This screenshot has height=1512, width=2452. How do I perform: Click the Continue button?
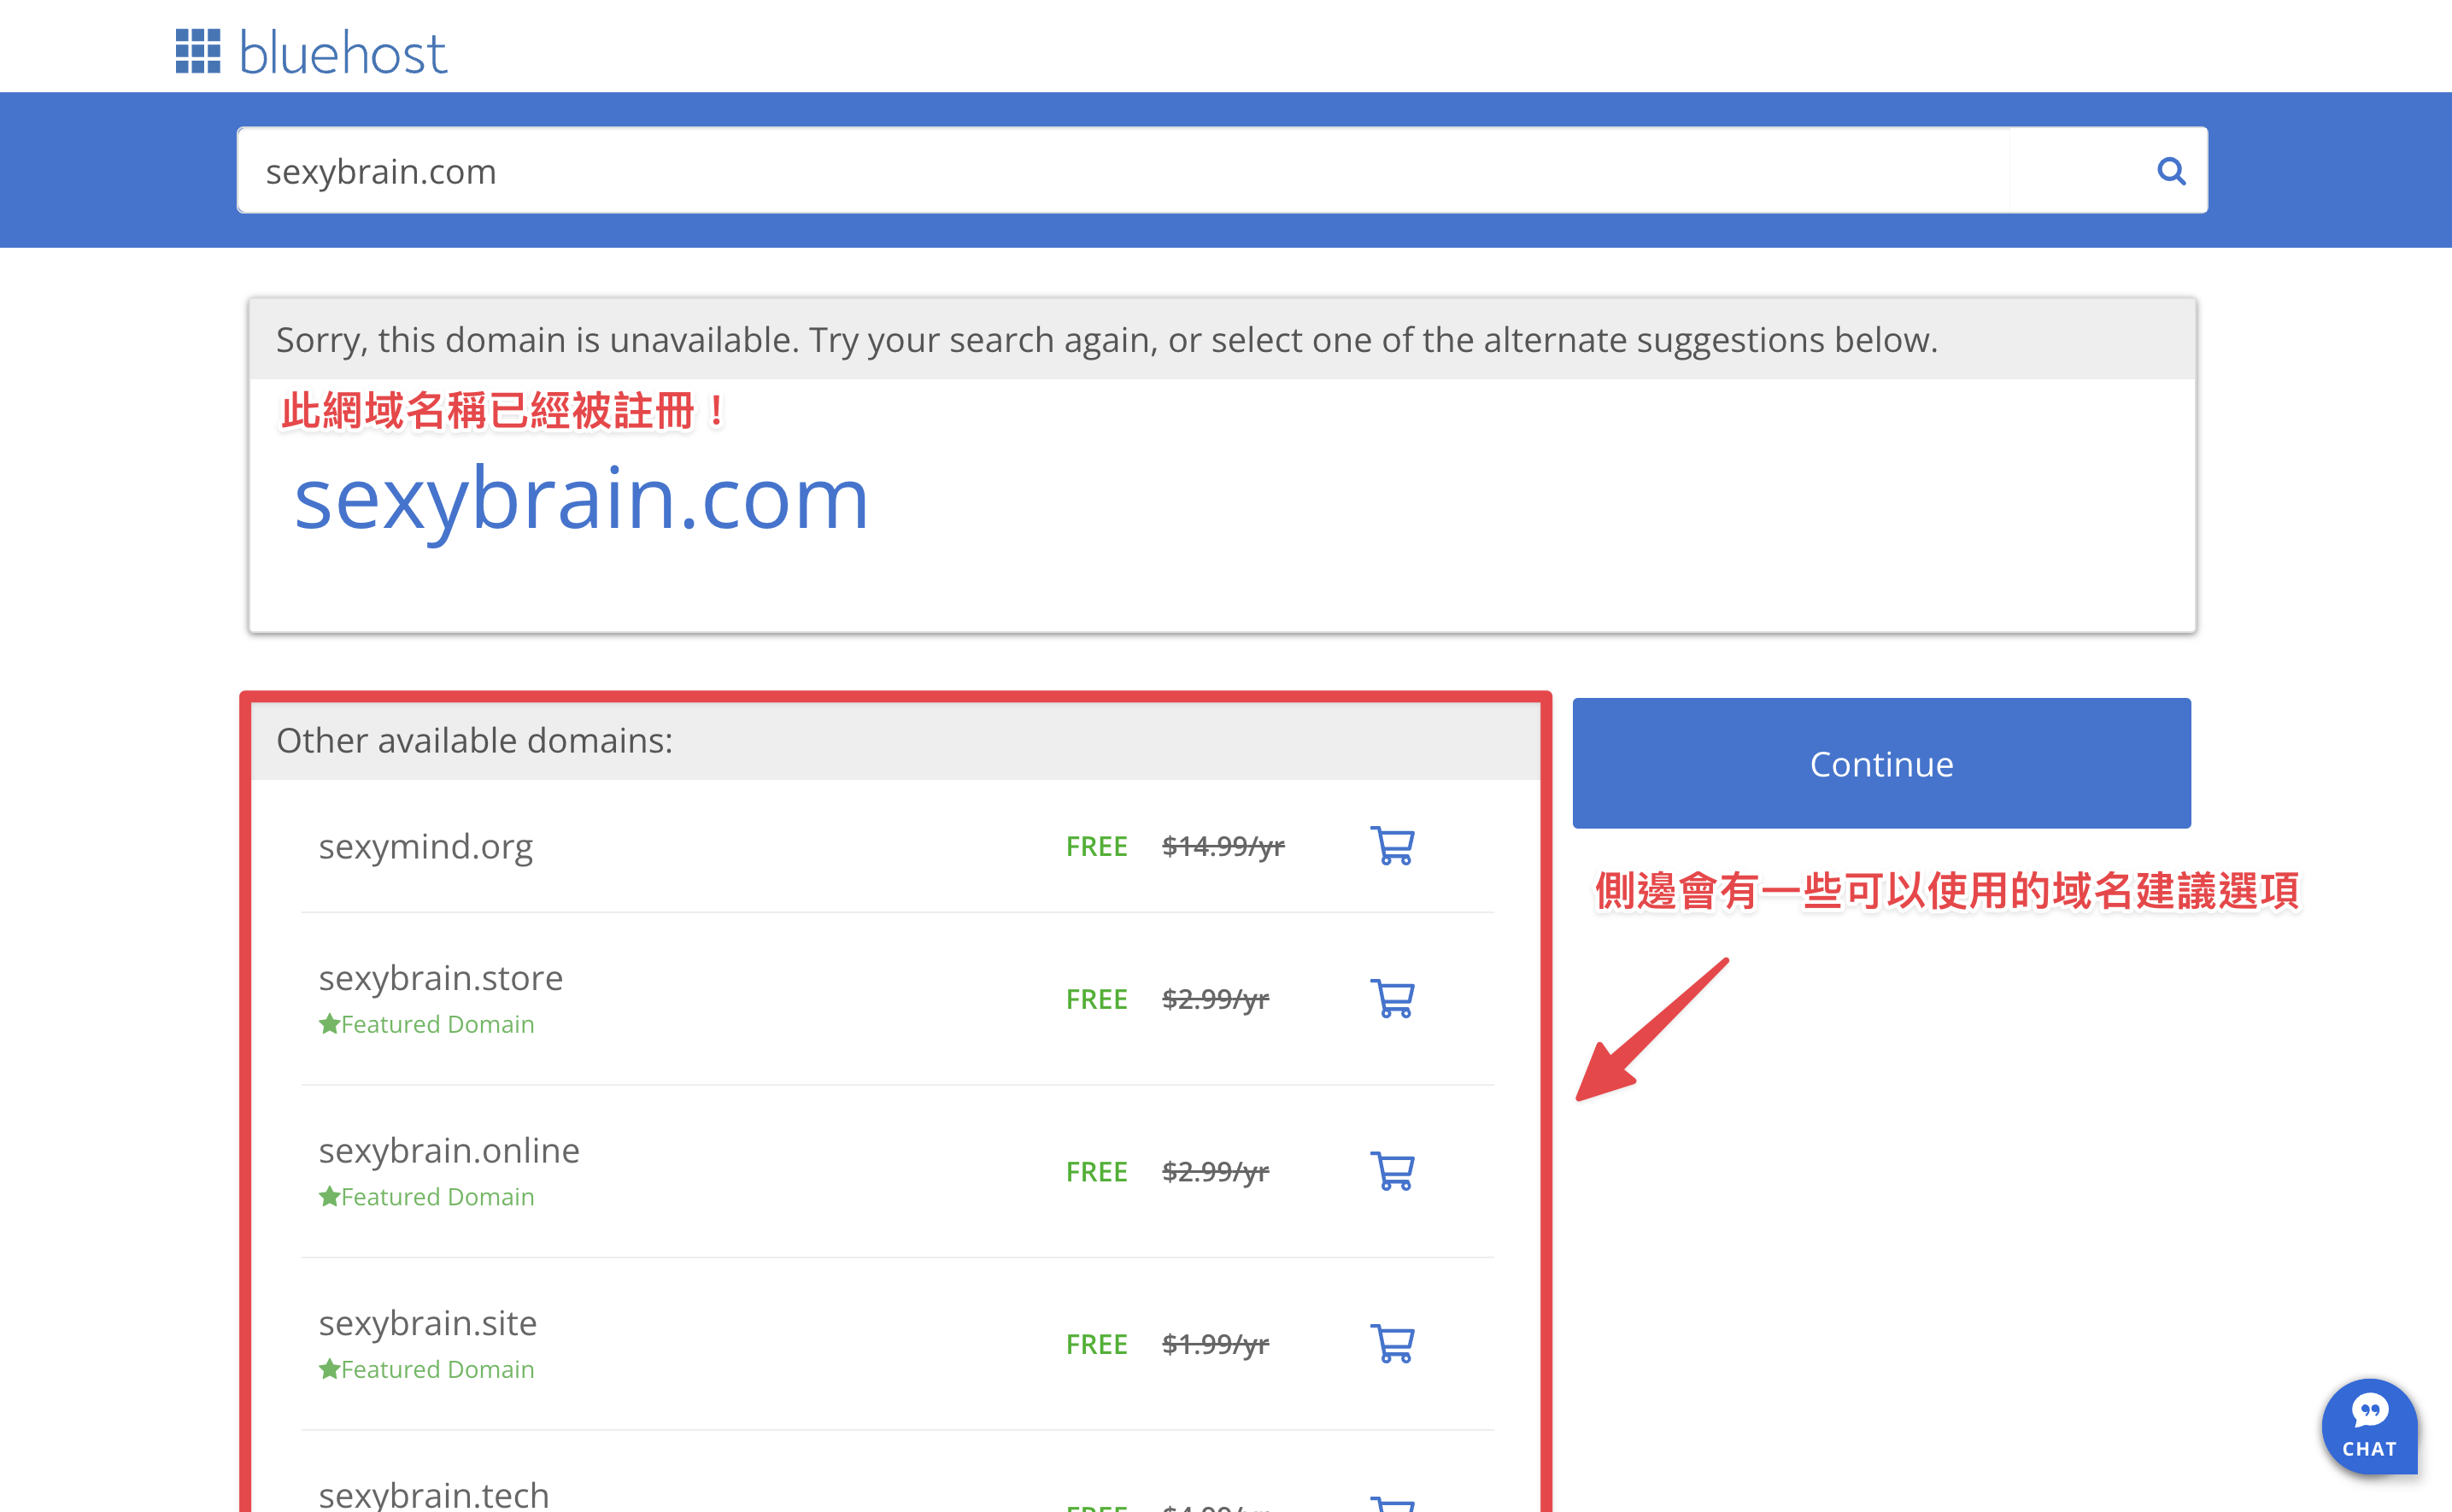(x=1881, y=763)
